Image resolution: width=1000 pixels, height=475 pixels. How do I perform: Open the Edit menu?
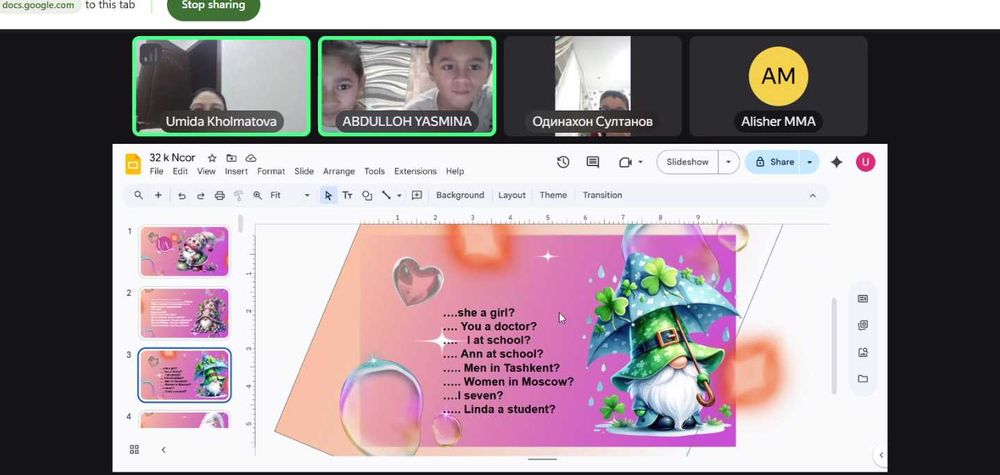click(x=180, y=172)
